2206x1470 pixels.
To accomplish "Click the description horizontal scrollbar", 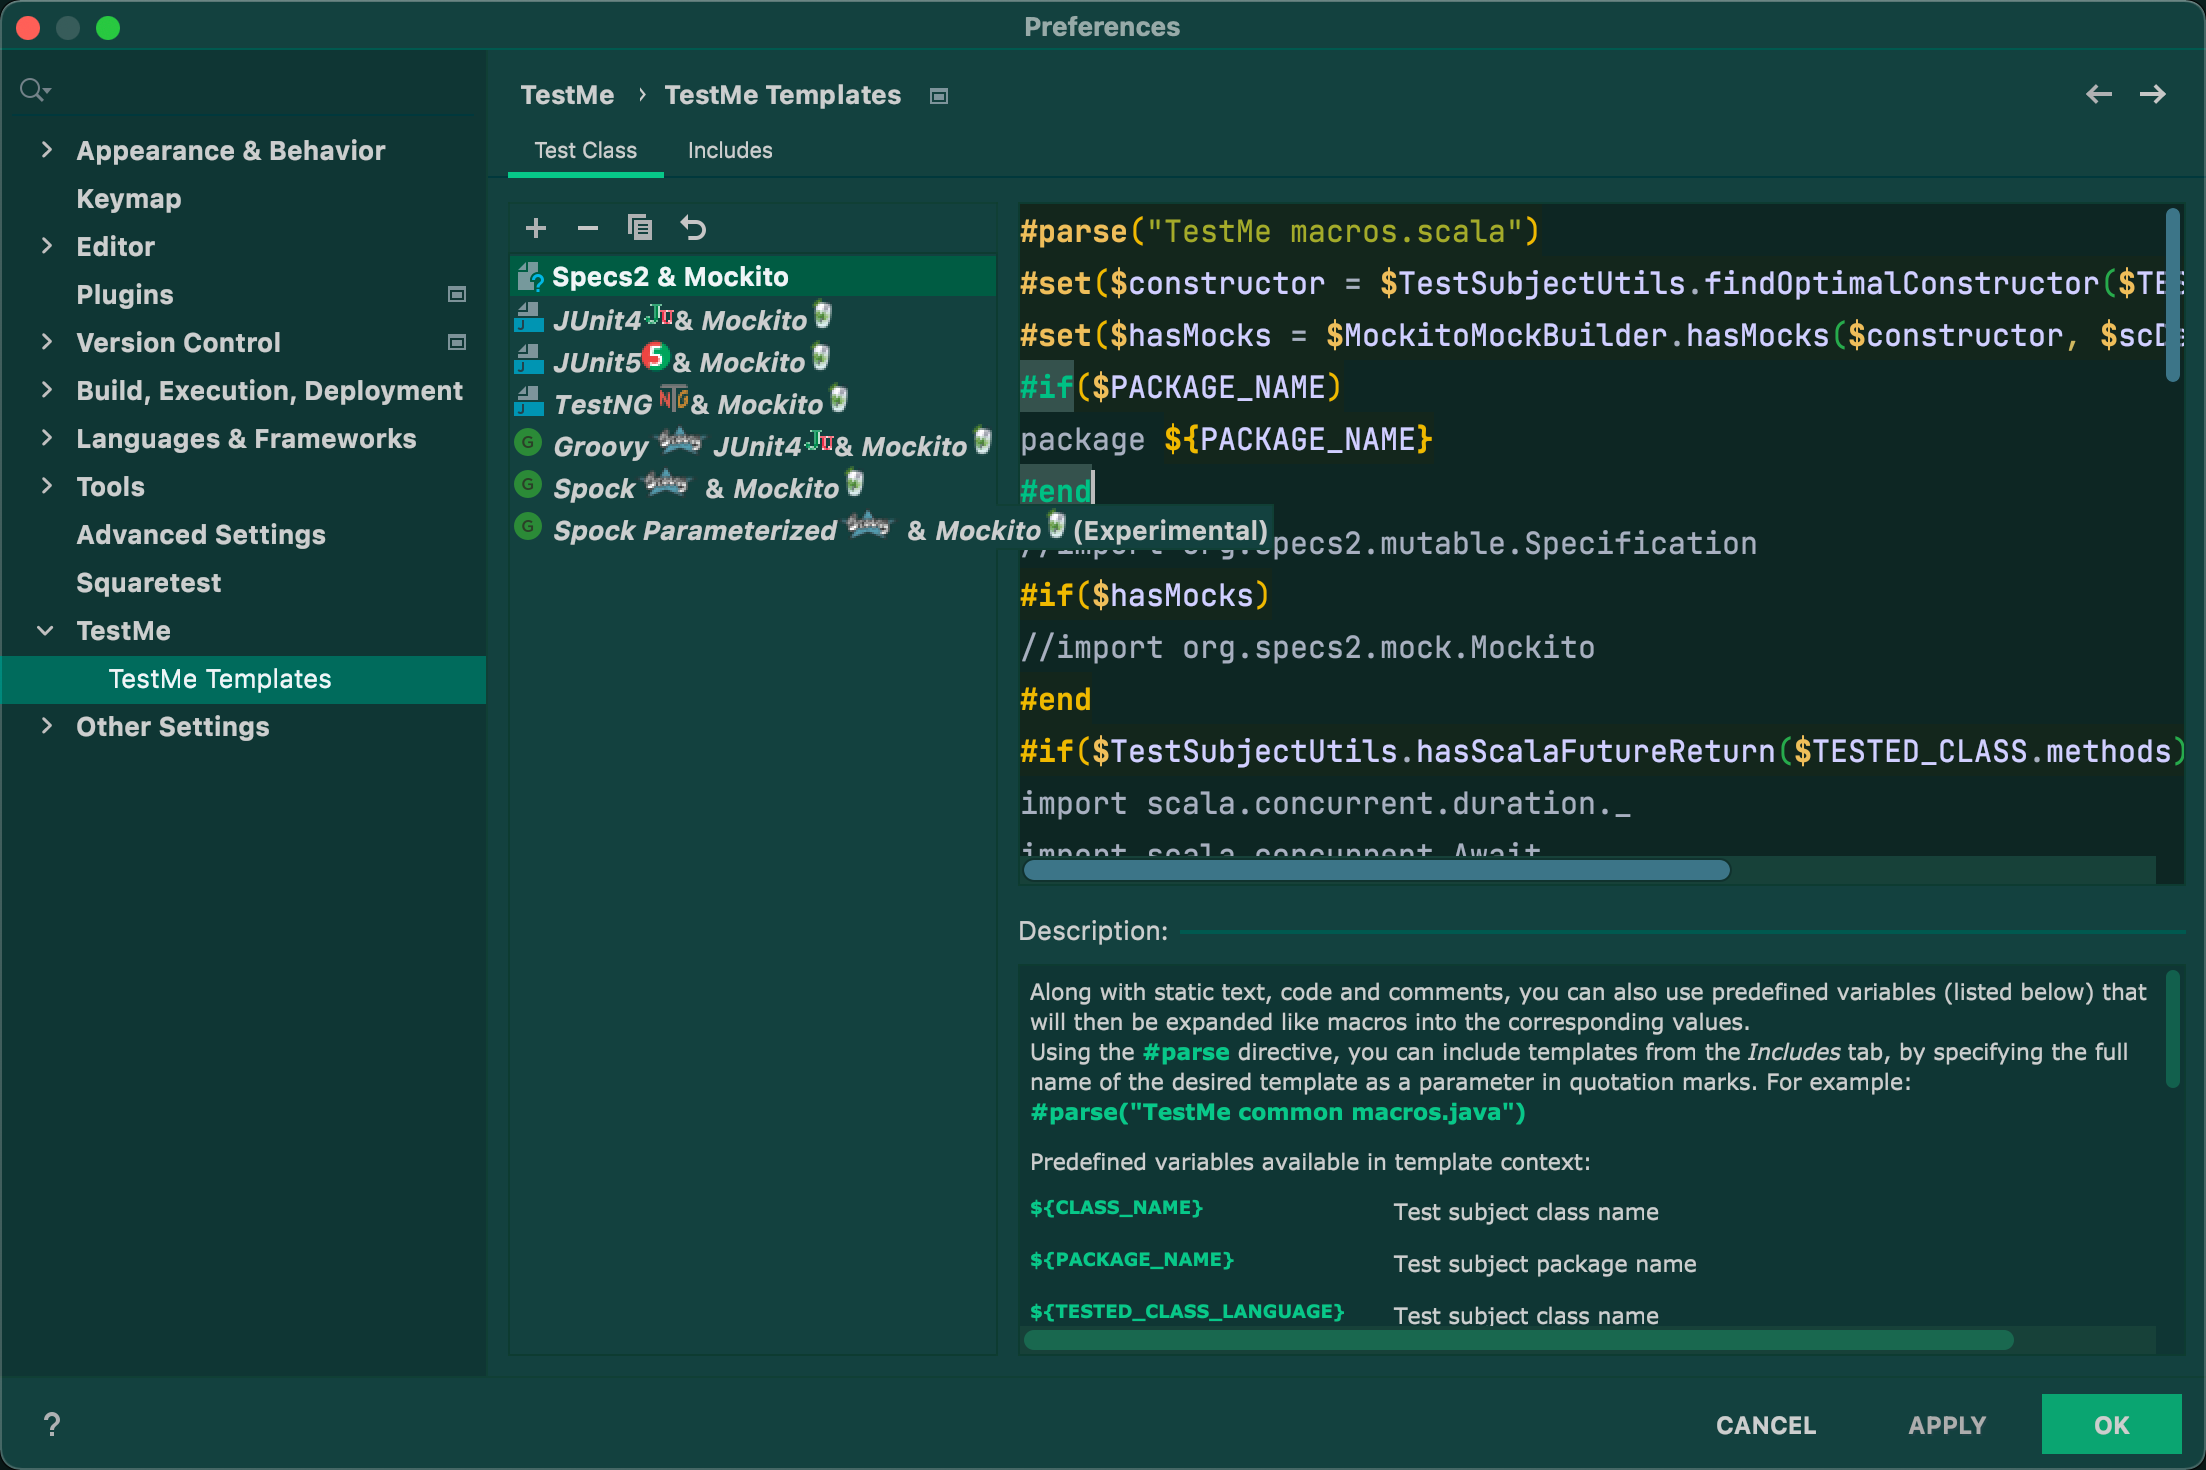I will pos(1518,1340).
